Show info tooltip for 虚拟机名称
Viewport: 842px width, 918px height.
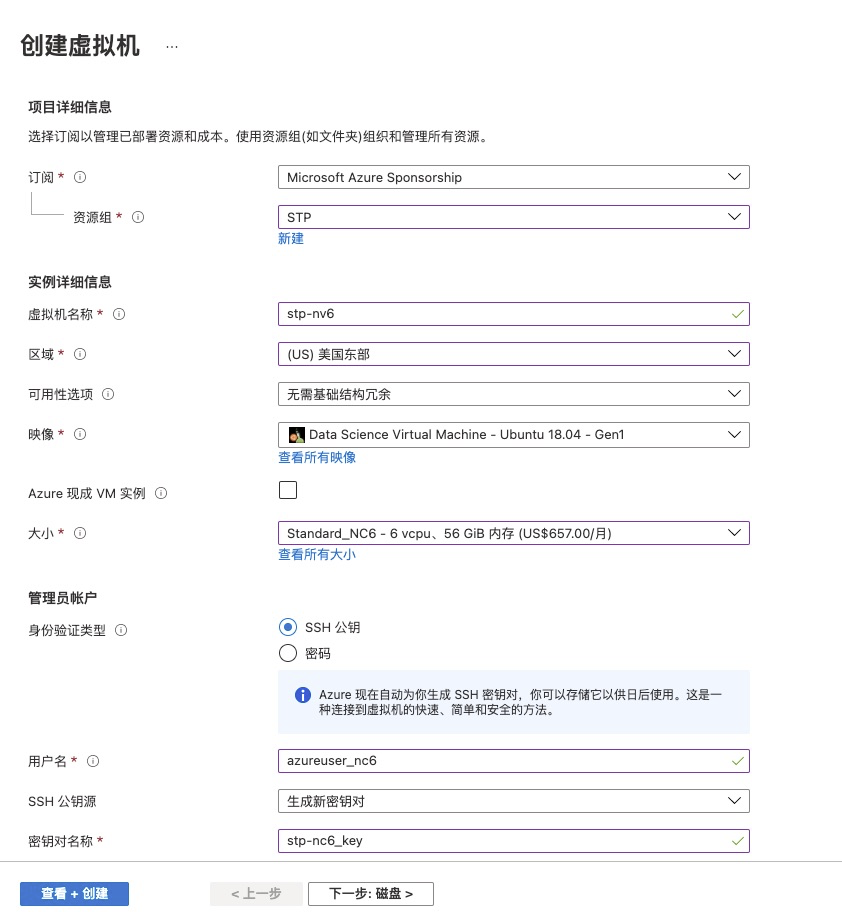coord(119,314)
